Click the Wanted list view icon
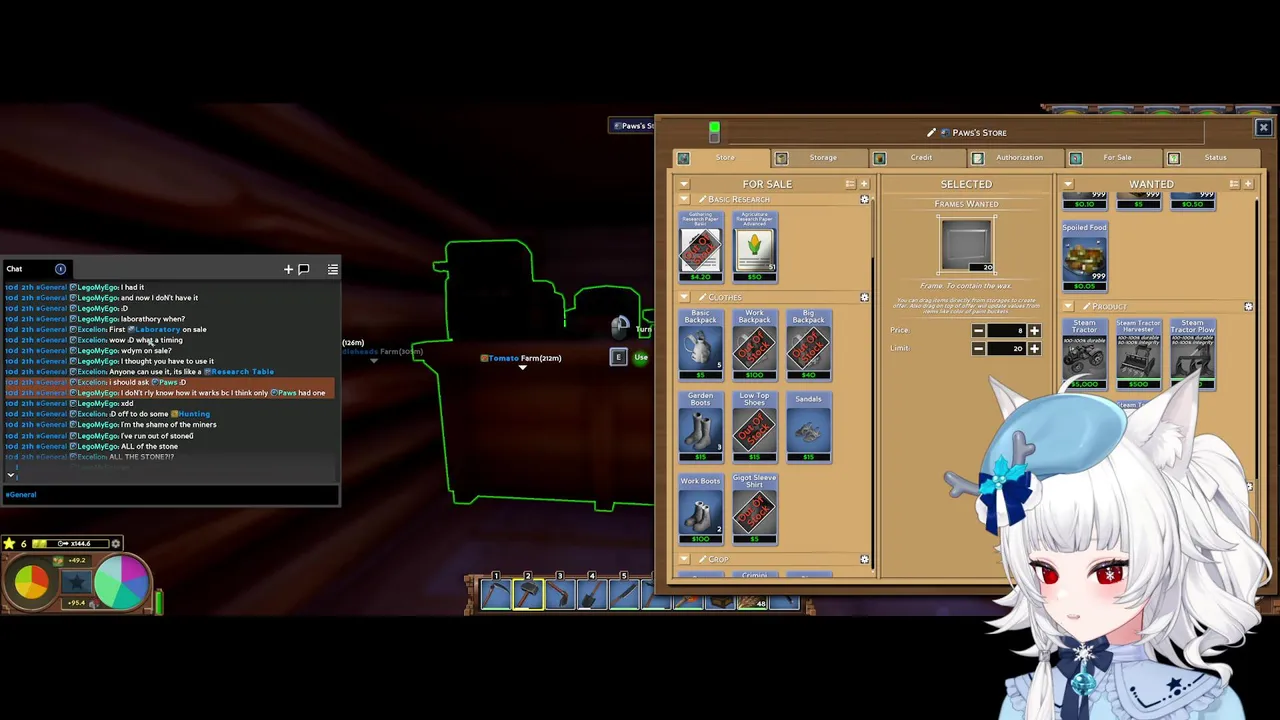 tap(1234, 184)
